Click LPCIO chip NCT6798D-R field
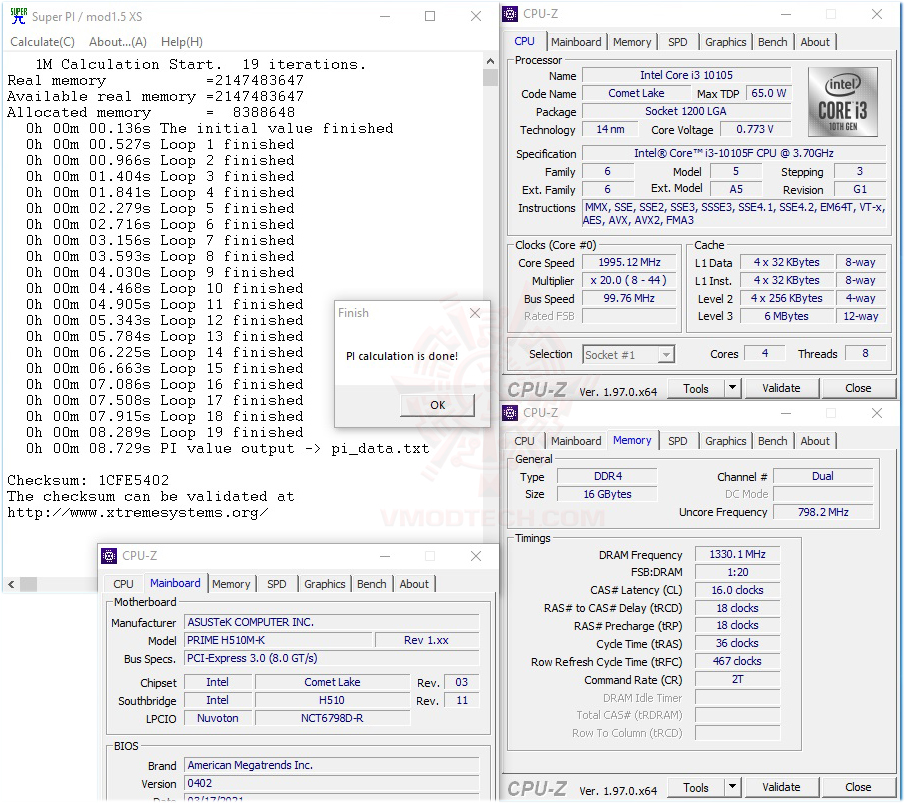This screenshot has width=905, height=803. [332, 718]
